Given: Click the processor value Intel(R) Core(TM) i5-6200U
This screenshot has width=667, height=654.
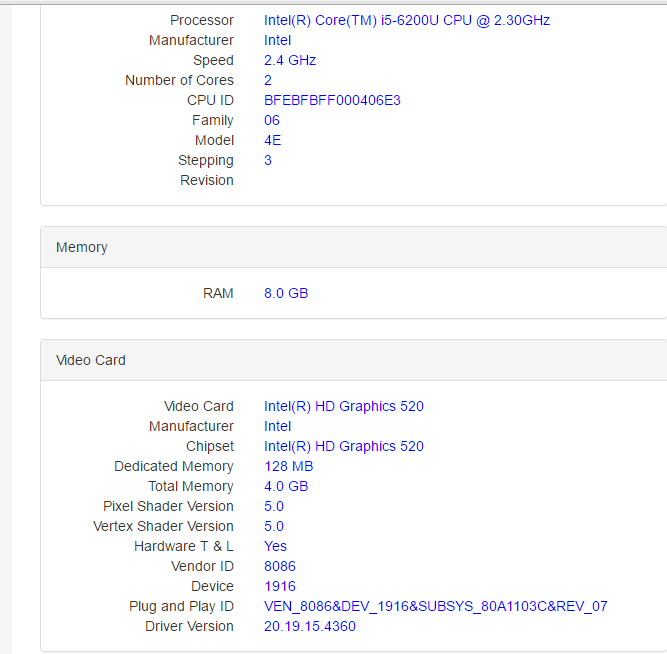Looking at the screenshot, I should (x=407, y=20).
